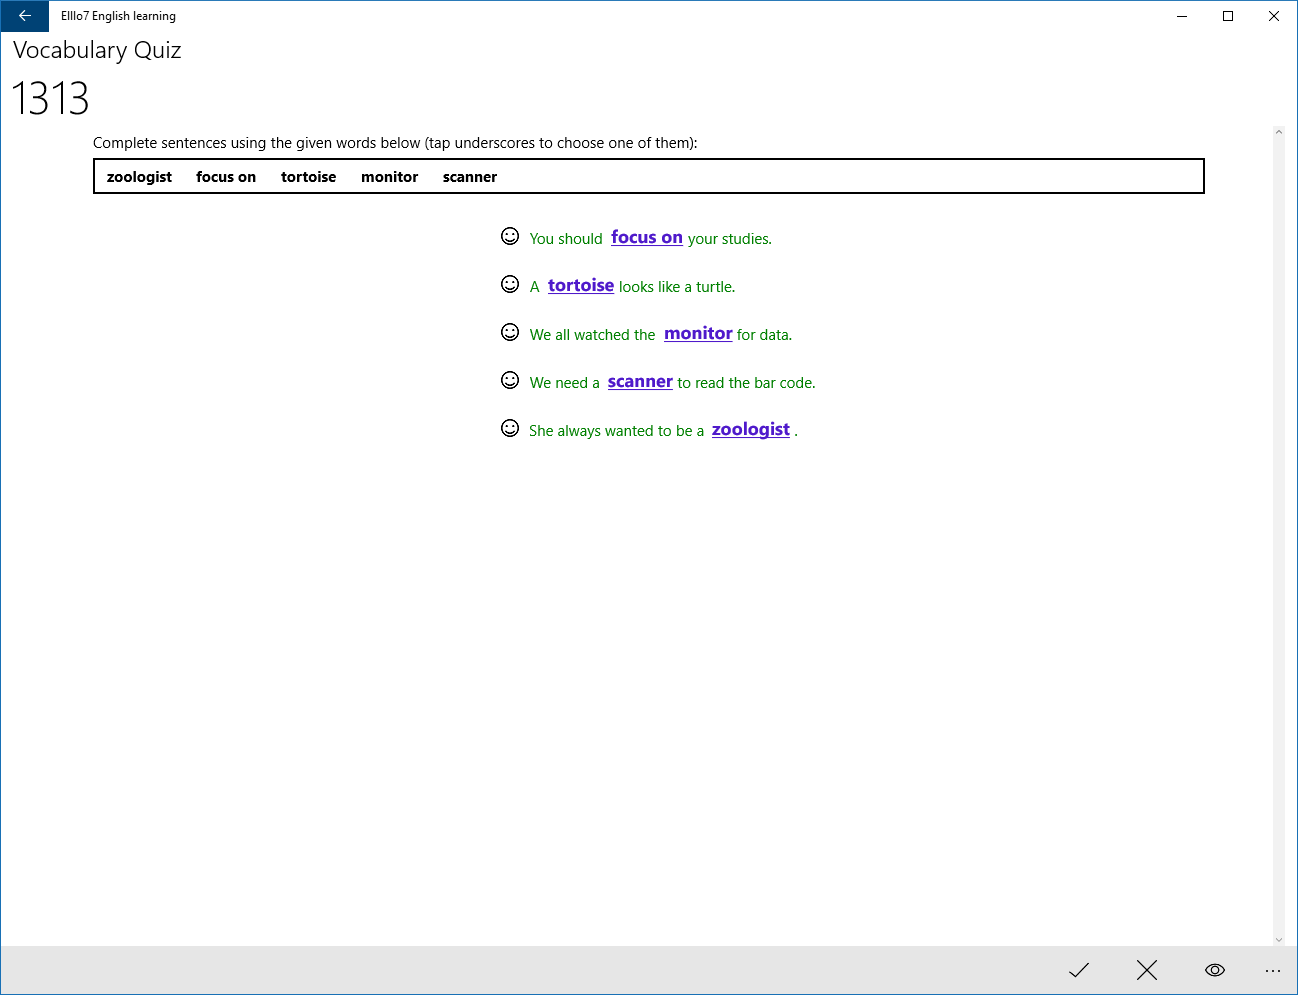Open word choices by tapping the 'focus on' blank
This screenshot has height=995, width=1298.
pos(646,237)
